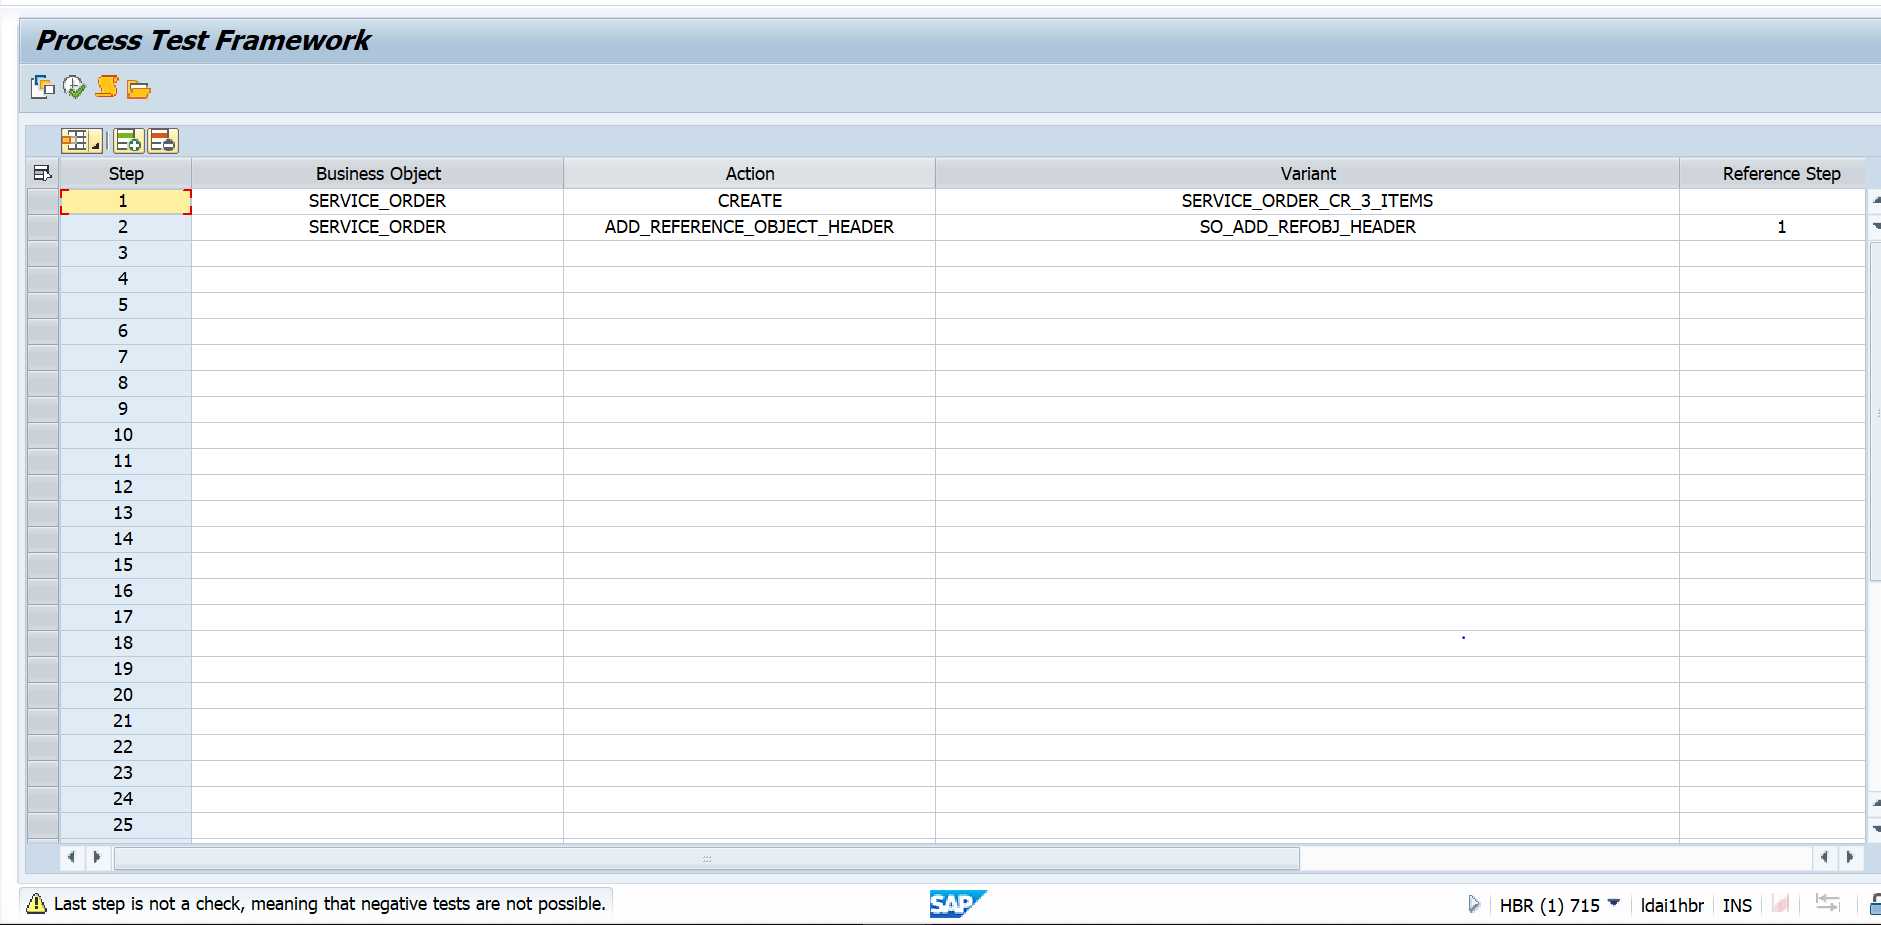Click the table layout settings icon
This screenshot has height=925, width=1881.
point(75,141)
